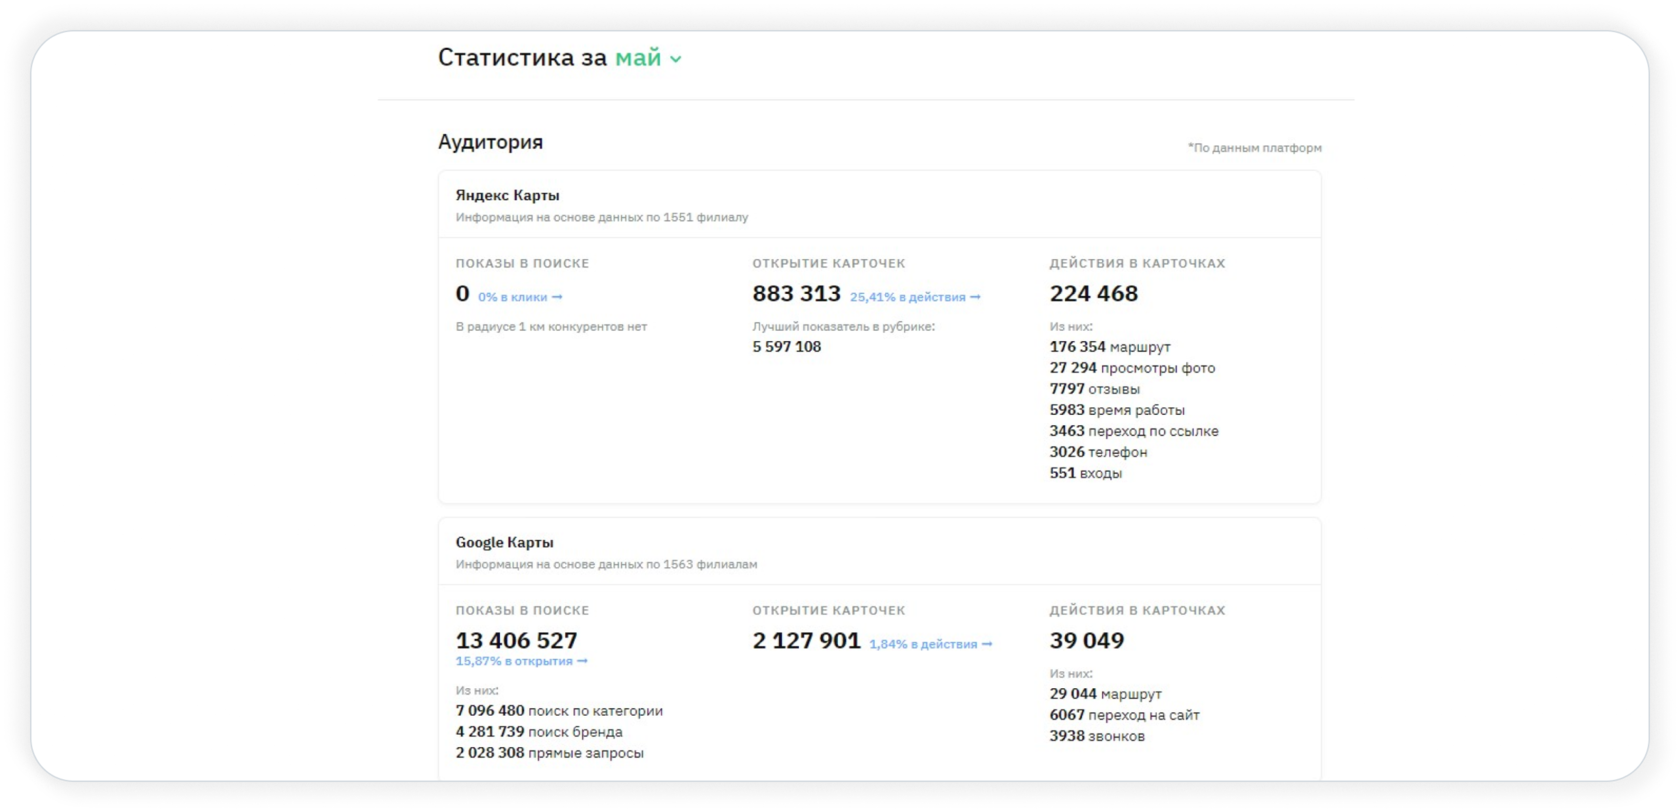Image resolution: width=1680 pixels, height=812 pixels.
Task: Select the 2 127 901 card openings value
Action: point(806,640)
